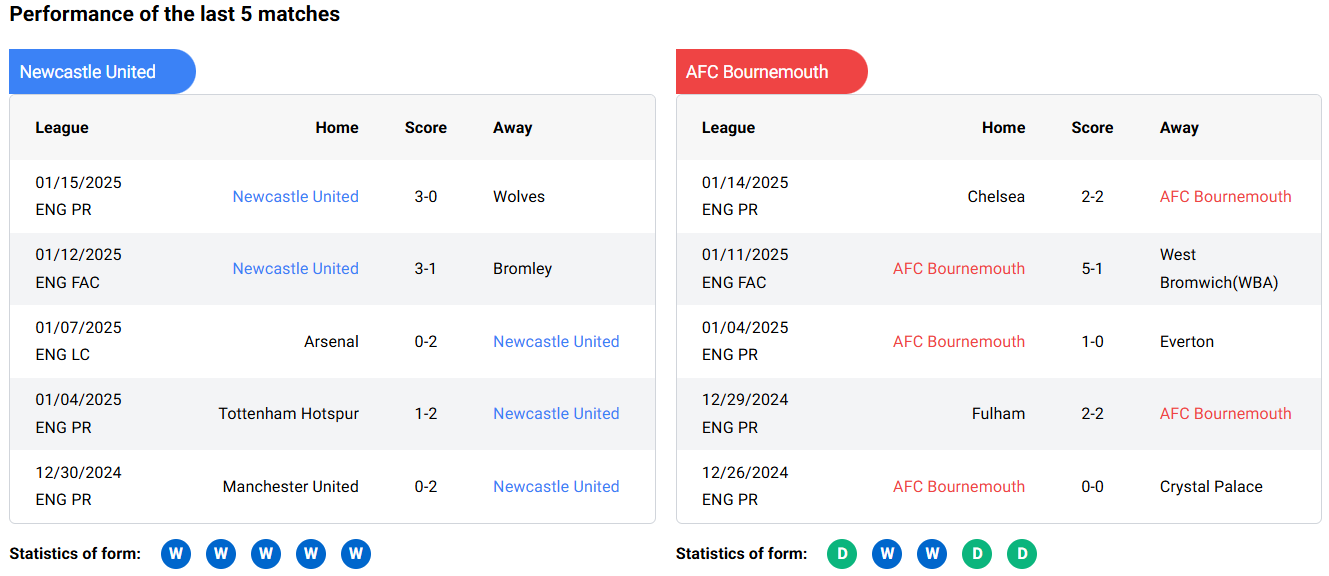Open Newcastle United link in Wolves match row
The image size is (1329, 576).
tap(295, 197)
